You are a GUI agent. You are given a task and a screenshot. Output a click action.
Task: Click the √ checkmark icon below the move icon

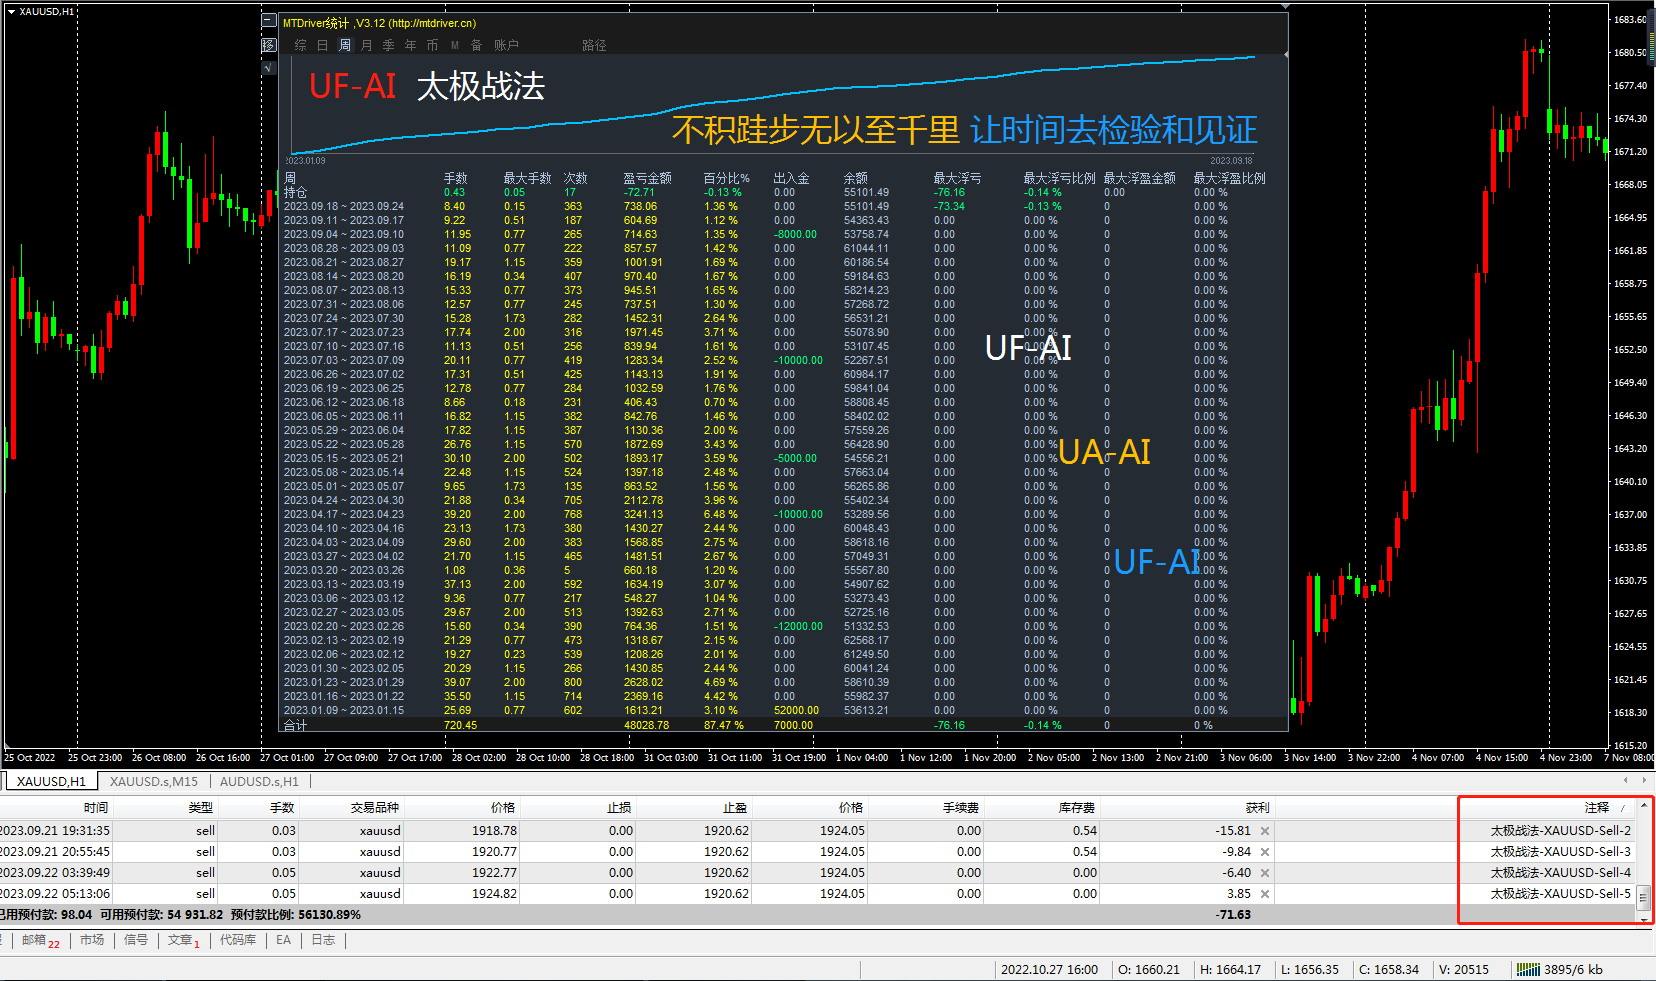268,68
